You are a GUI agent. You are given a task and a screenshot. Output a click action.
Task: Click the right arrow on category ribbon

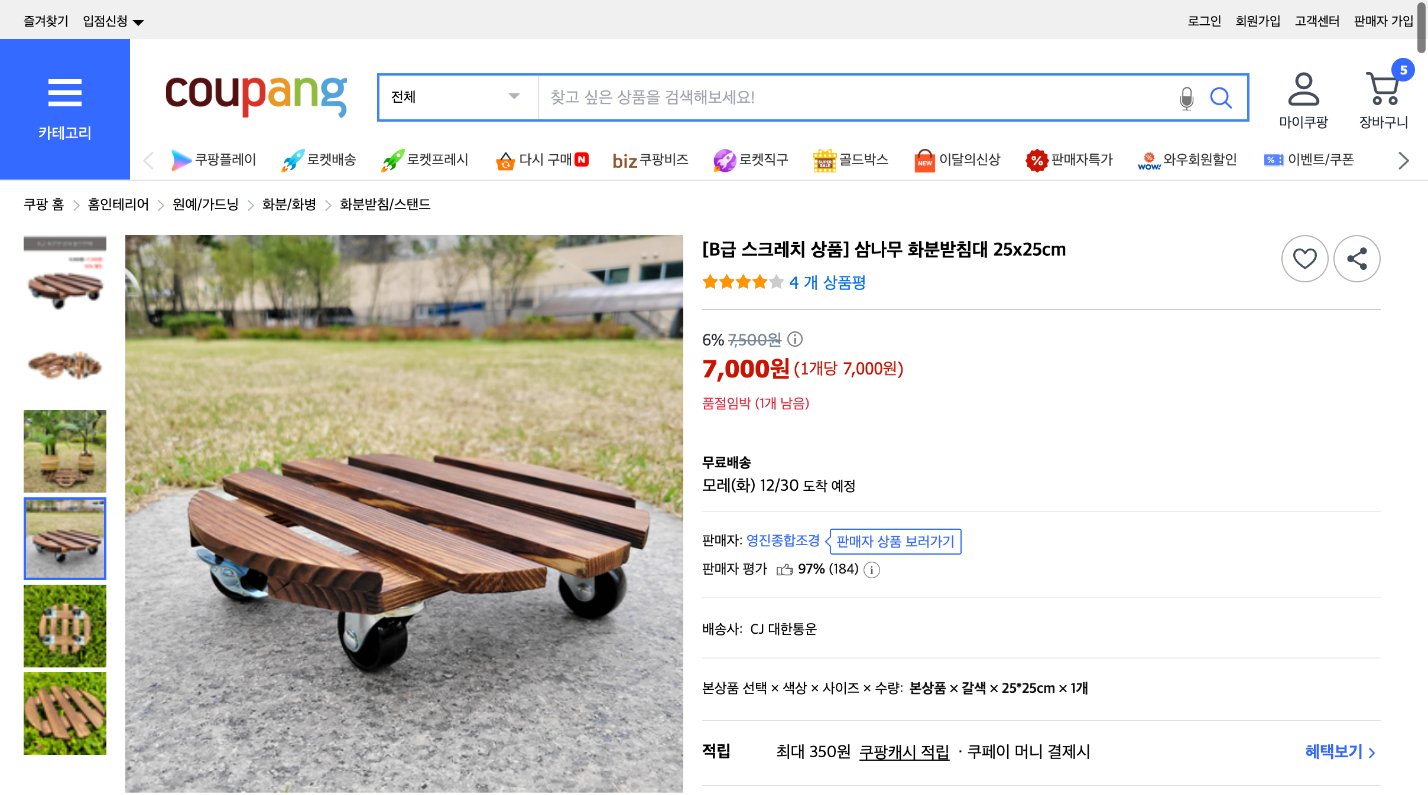point(1403,160)
